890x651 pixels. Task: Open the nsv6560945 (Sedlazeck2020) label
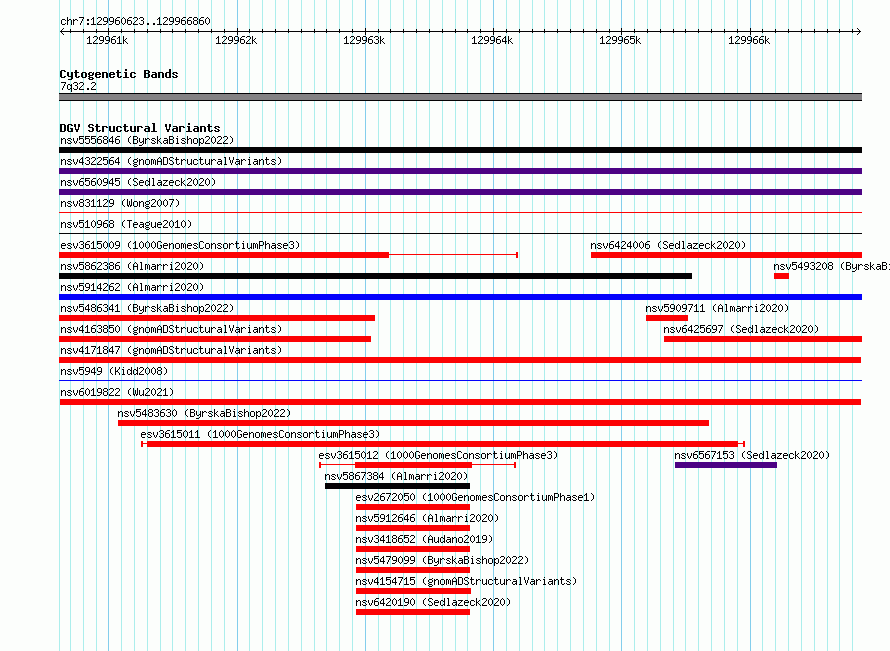click(x=138, y=182)
